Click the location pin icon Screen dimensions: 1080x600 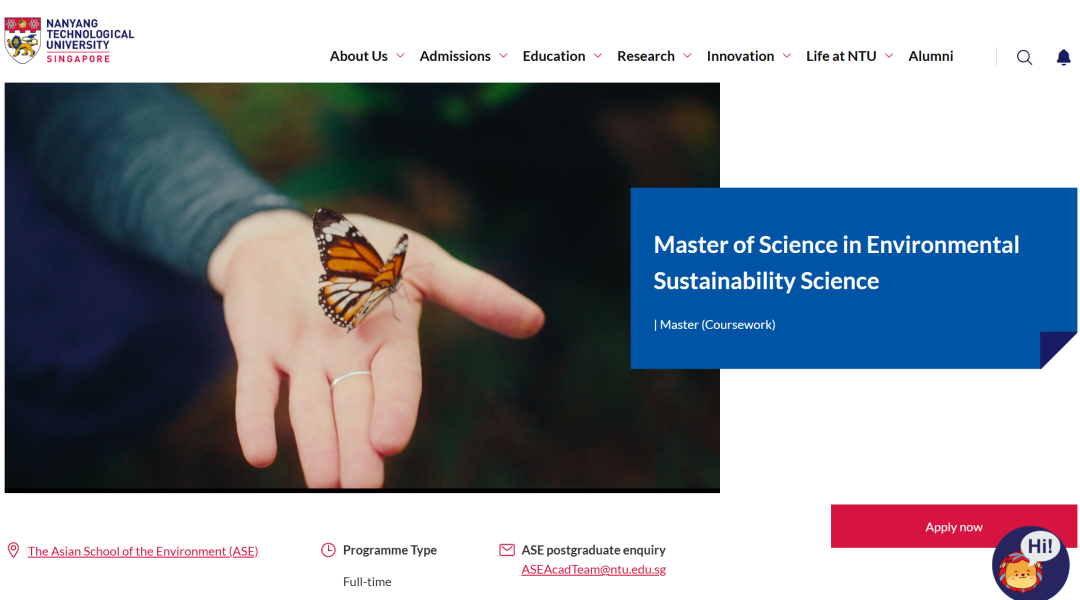point(13,550)
